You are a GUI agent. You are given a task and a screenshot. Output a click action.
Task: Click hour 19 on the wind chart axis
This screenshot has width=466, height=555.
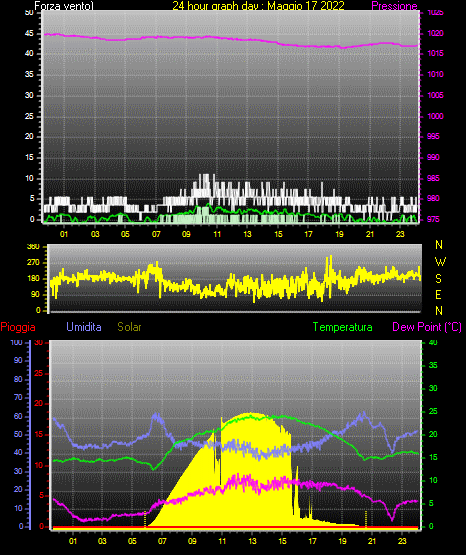339,234
